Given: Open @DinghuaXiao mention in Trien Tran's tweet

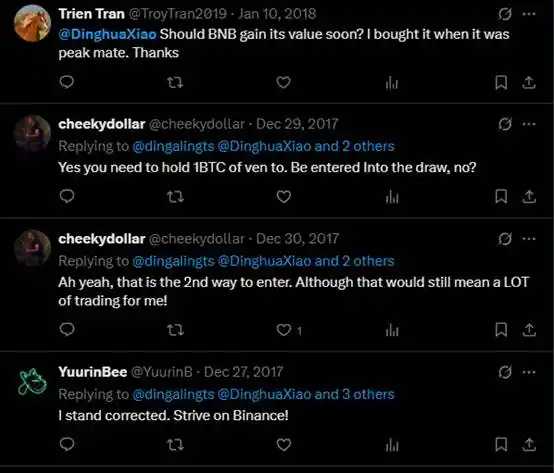Looking at the screenshot, I should (107, 35).
